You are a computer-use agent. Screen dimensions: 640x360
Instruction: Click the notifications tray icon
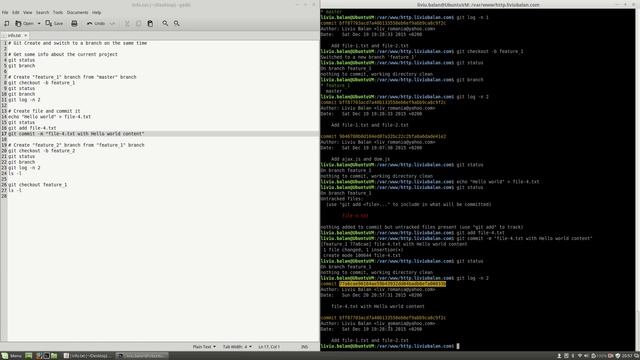coord(637,356)
